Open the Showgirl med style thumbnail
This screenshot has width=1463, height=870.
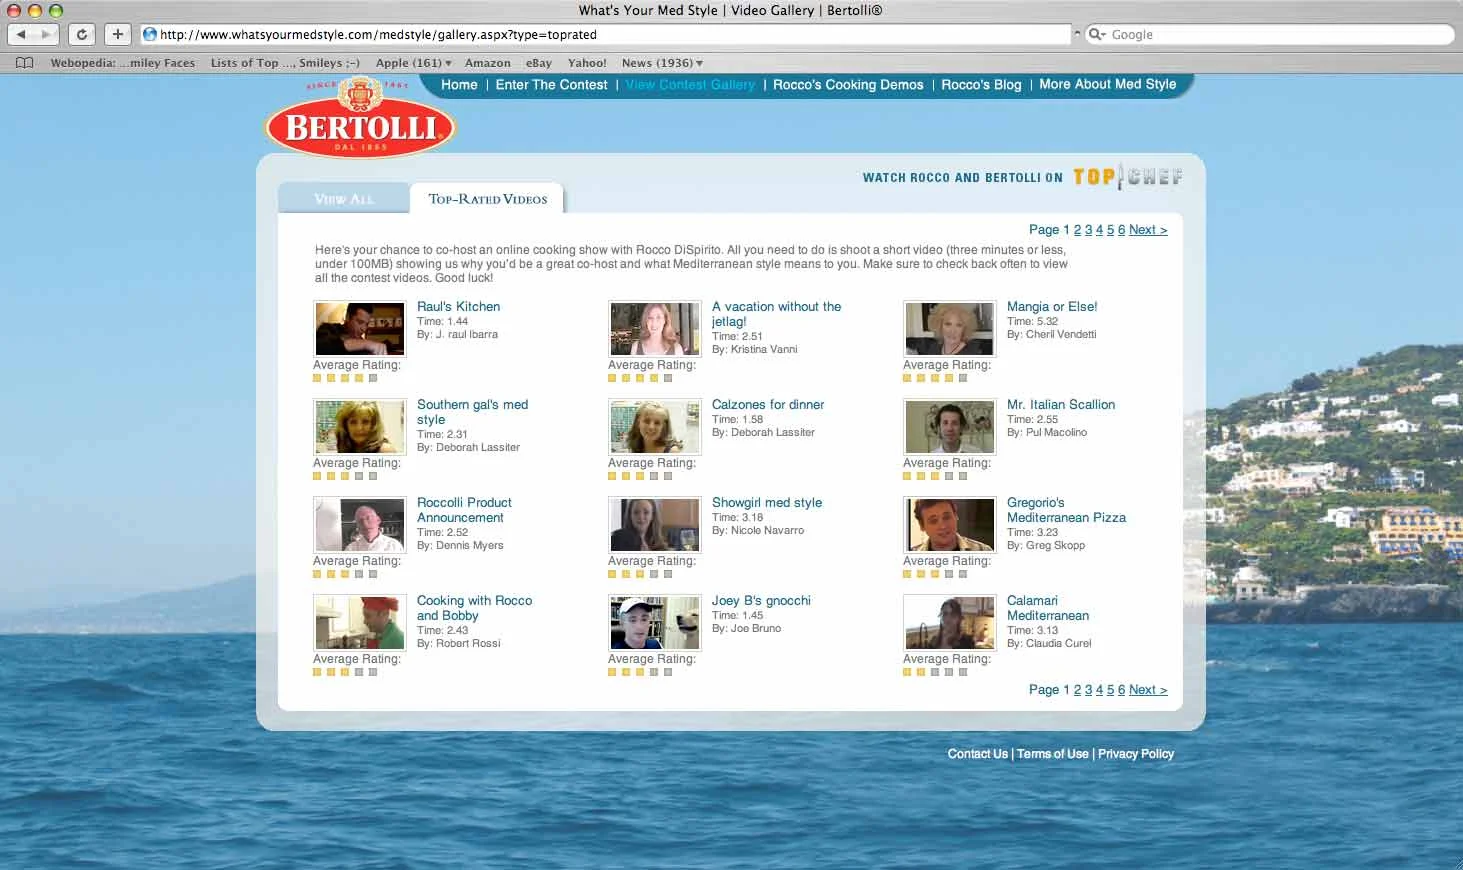[655, 525]
